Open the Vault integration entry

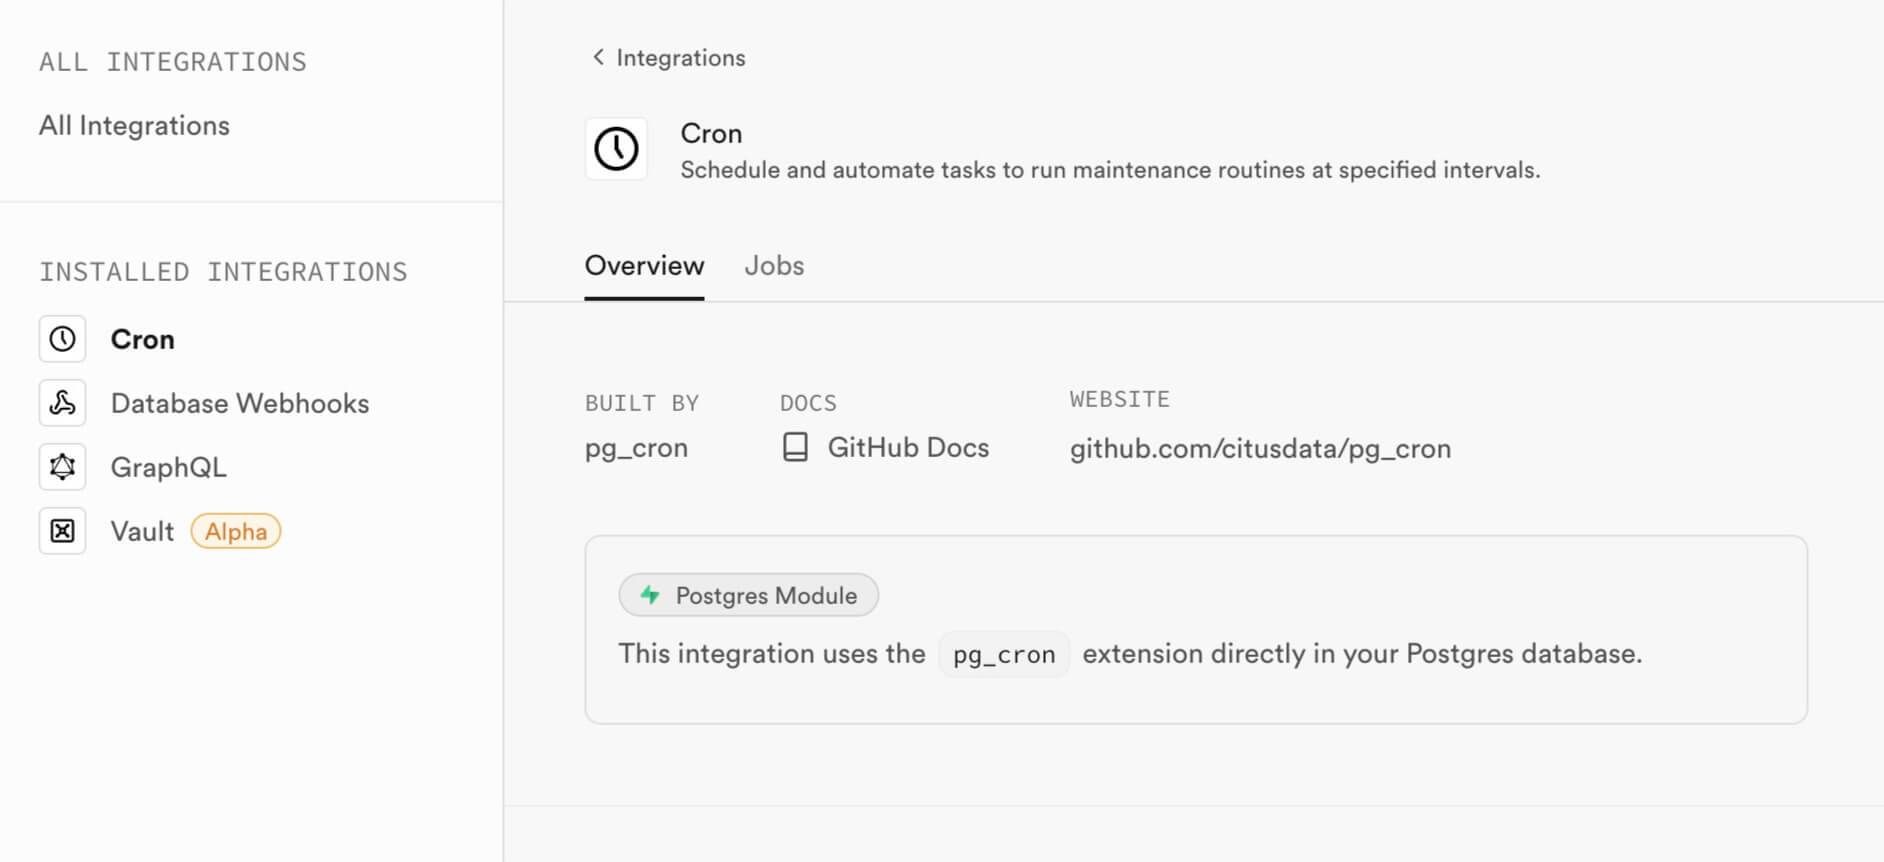[x=142, y=531]
